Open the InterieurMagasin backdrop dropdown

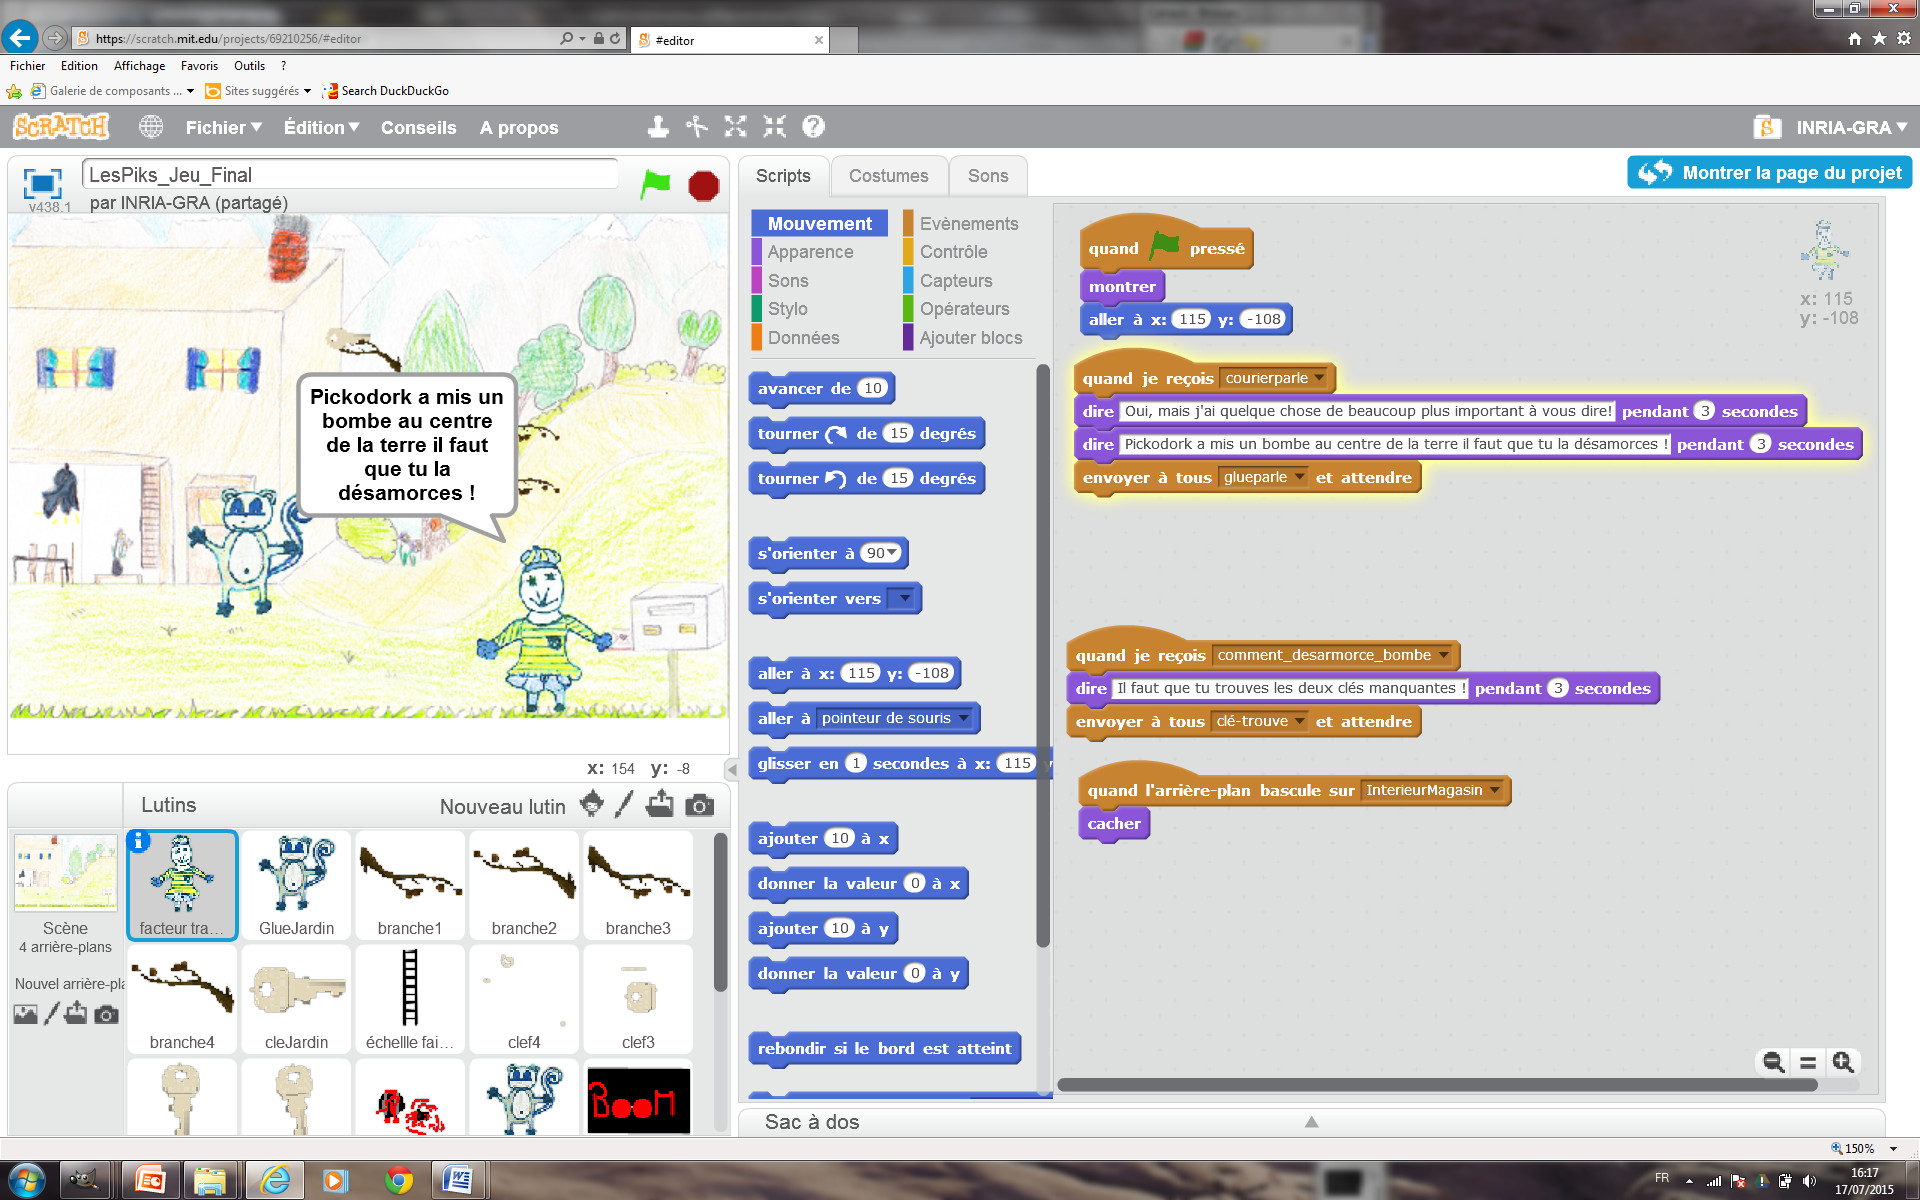tap(1494, 790)
